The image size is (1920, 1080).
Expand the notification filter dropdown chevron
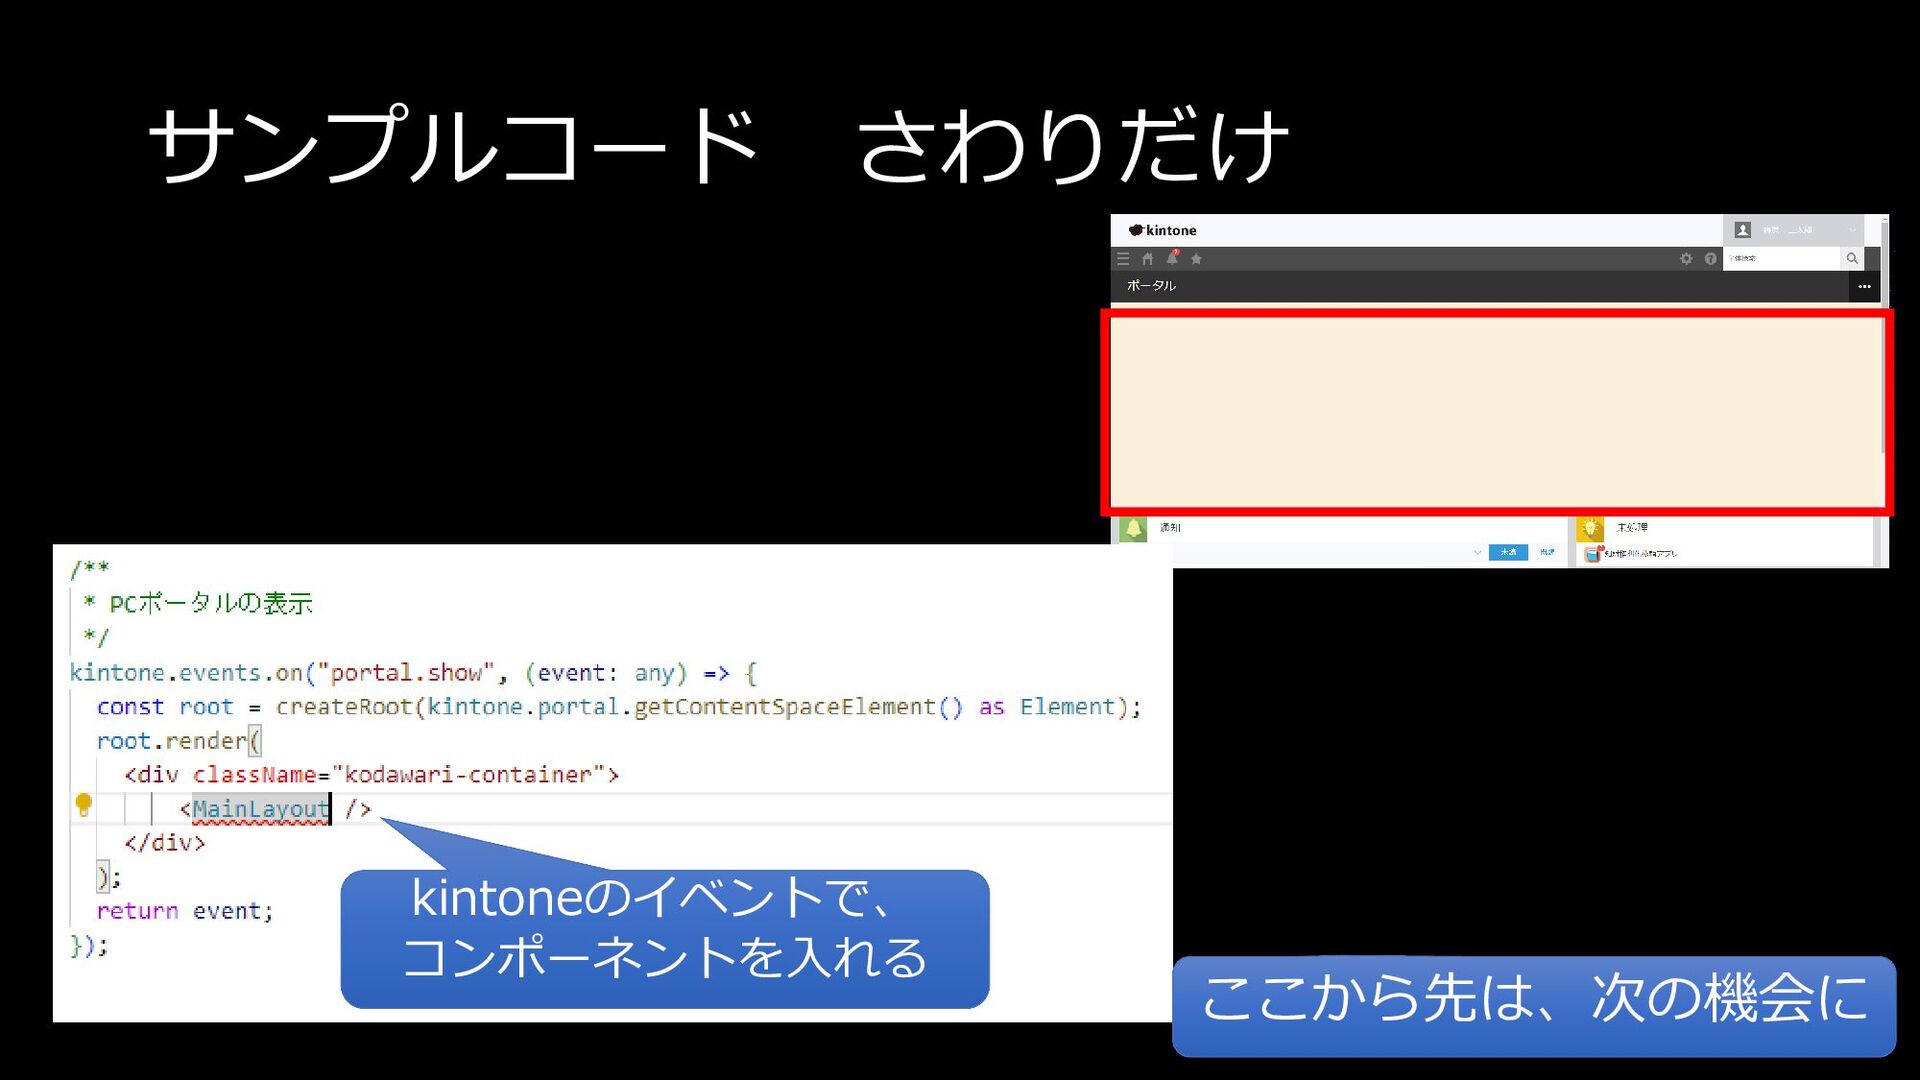click(x=1477, y=552)
